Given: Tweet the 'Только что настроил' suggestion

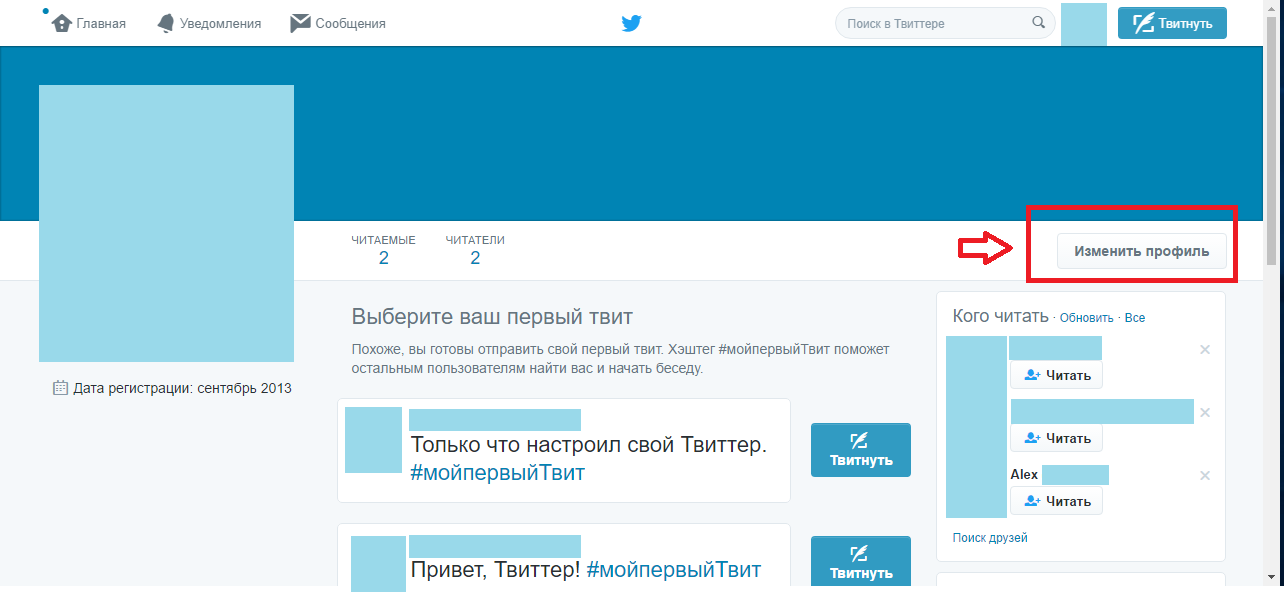Looking at the screenshot, I should pyautogui.click(x=860, y=450).
